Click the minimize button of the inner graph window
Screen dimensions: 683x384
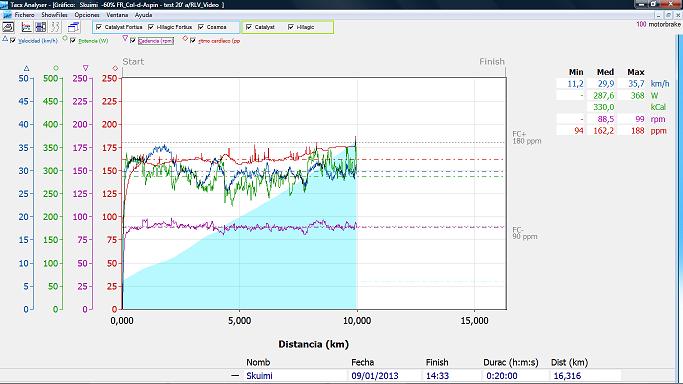[659, 15]
